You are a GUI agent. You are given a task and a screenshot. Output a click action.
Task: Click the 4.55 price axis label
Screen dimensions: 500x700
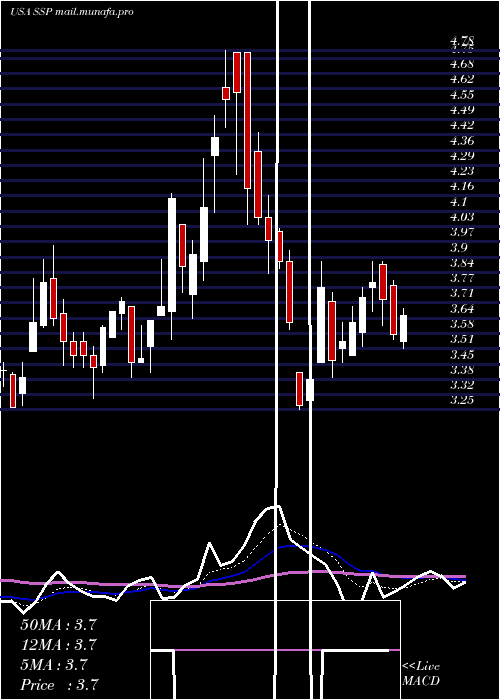(x=462, y=95)
